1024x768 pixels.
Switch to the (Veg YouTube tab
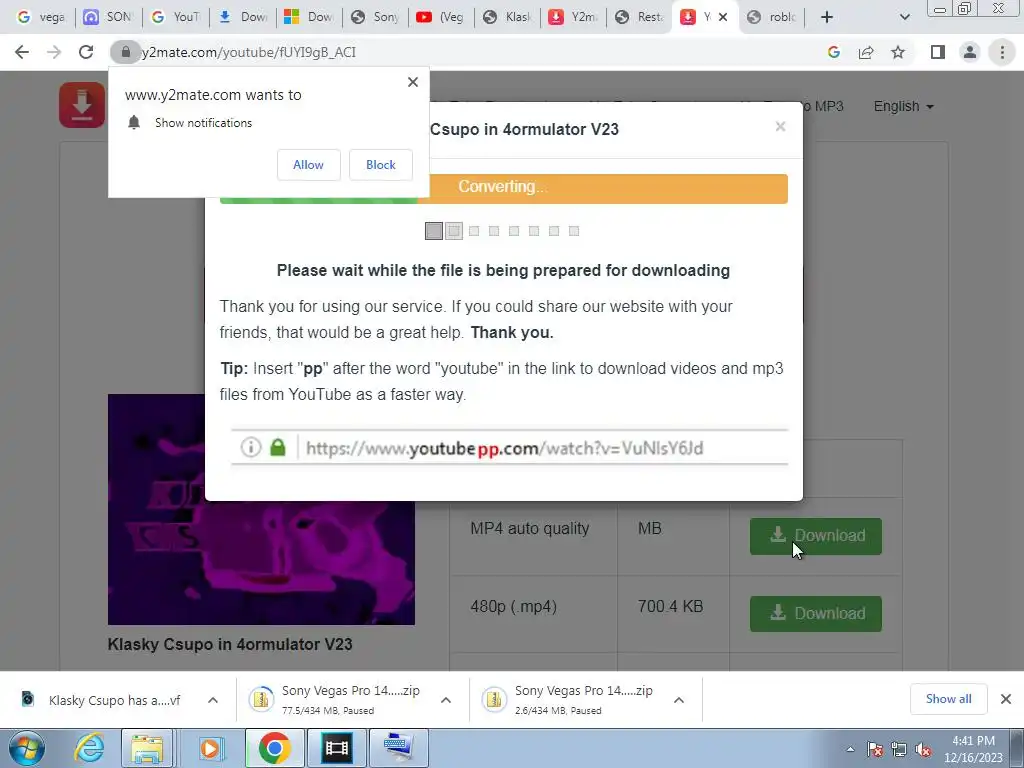click(441, 17)
